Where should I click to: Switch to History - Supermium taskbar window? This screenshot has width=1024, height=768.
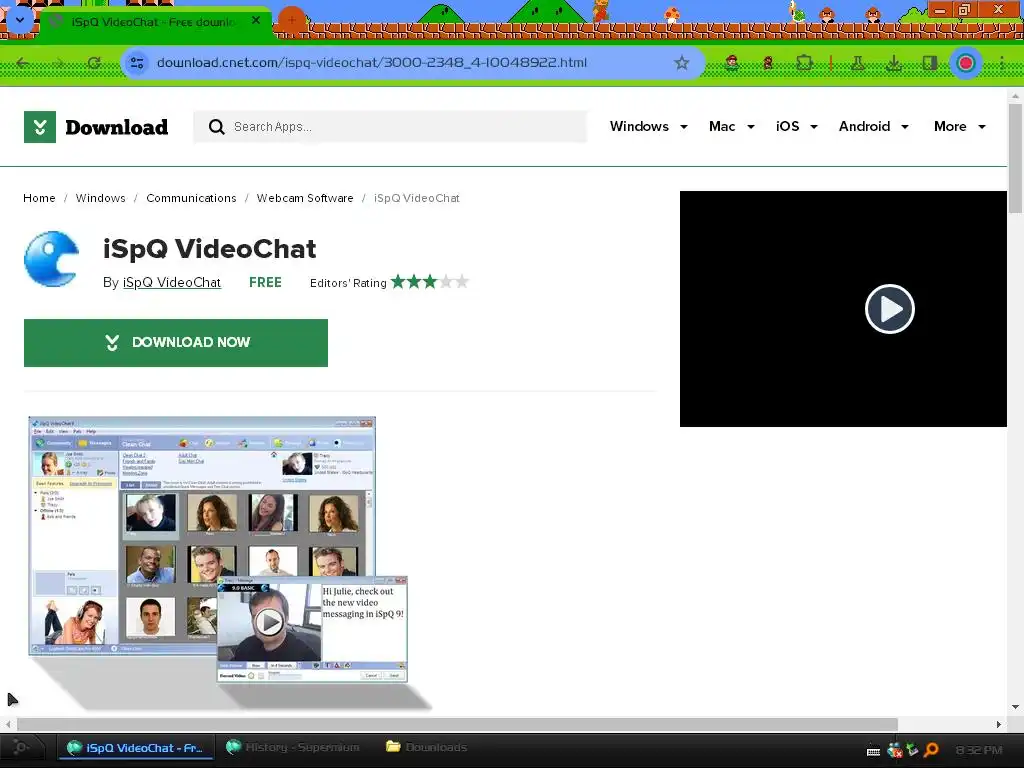(293, 747)
